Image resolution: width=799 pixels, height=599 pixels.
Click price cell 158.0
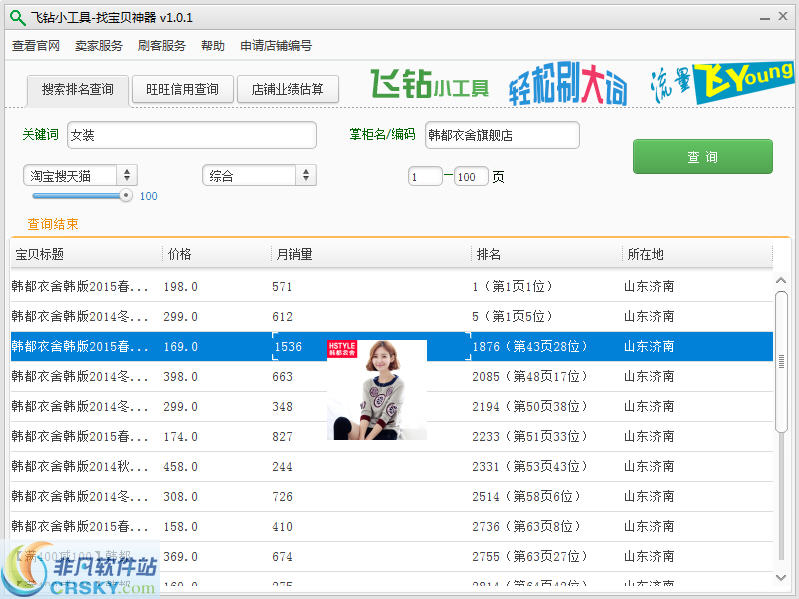pyautogui.click(x=180, y=527)
